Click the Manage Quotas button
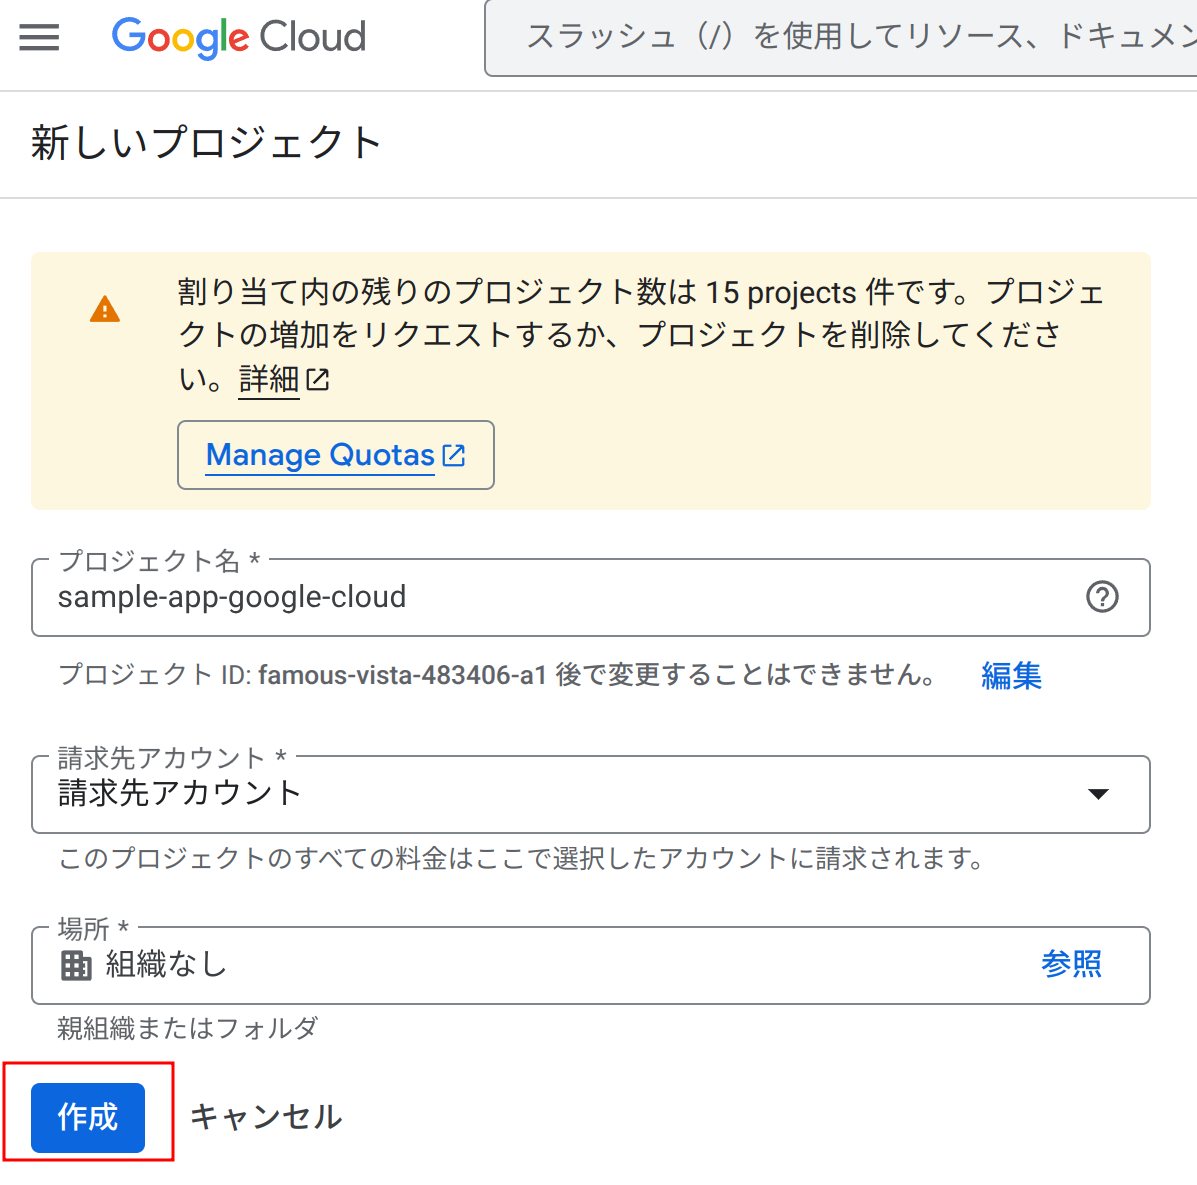This screenshot has height=1185, width=1197. click(335, 455)
